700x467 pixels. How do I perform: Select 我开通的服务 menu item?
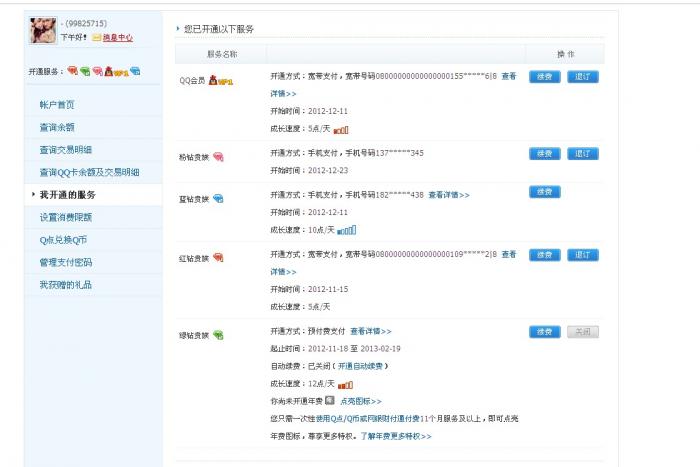[67, 195]
